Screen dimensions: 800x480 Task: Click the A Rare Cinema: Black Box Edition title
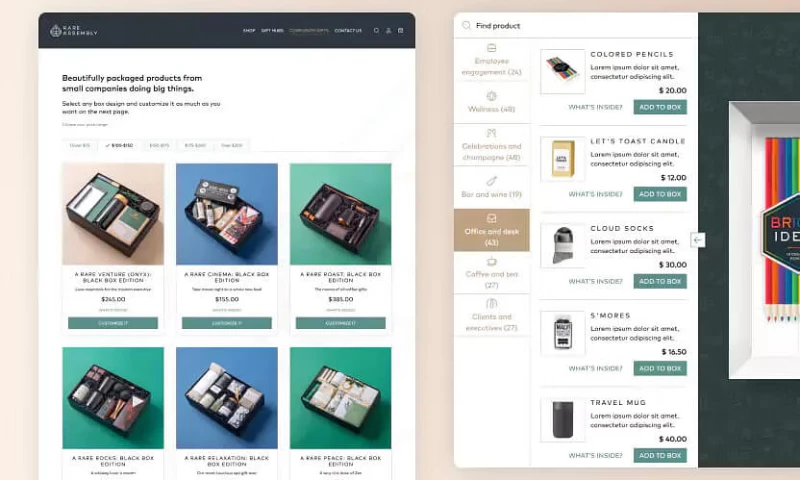click(x=227, y=277)
